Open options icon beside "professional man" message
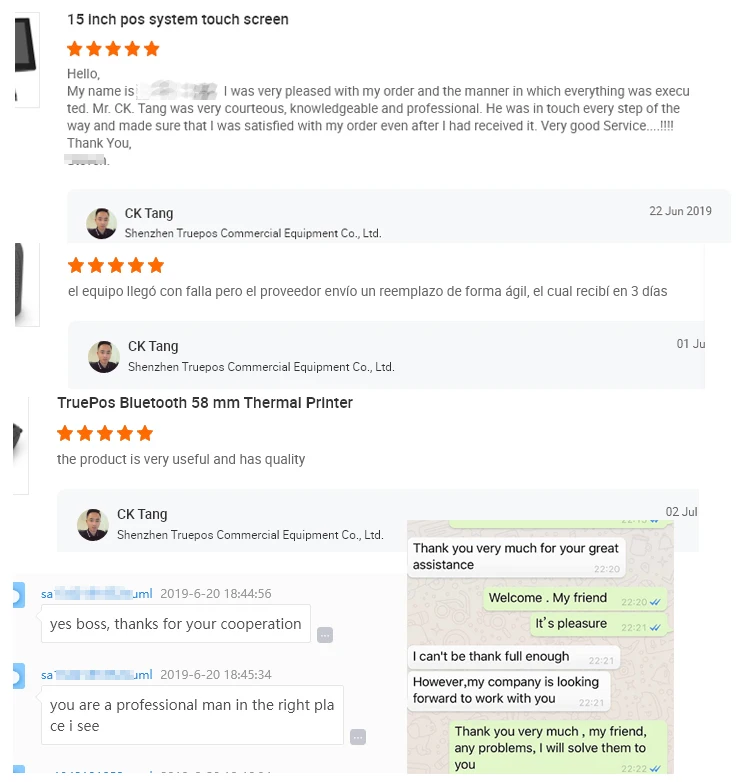750x782 pixels. 358,737
